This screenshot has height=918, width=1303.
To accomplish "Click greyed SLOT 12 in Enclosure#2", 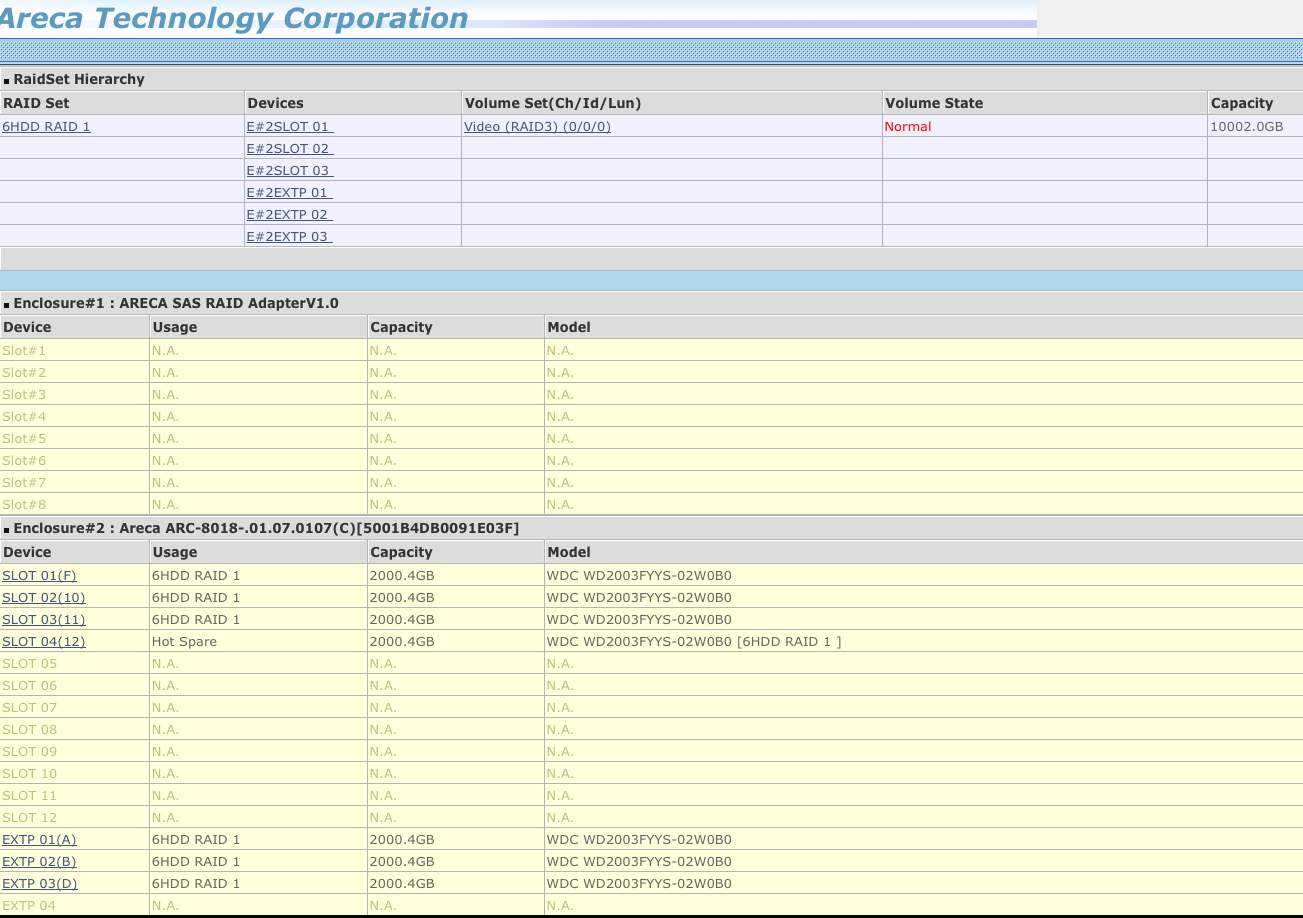I will tap(30, 818).
